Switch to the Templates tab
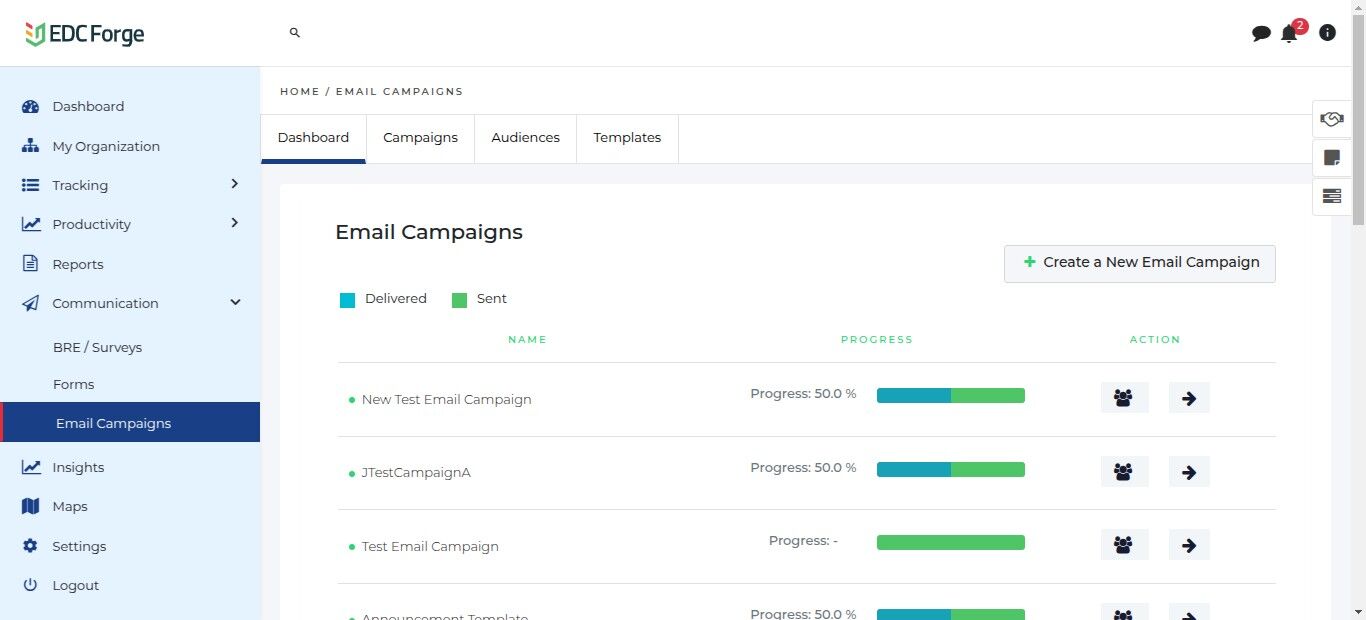The height and width of the screenshot is (620, 1366). click(x=627, y=138)
